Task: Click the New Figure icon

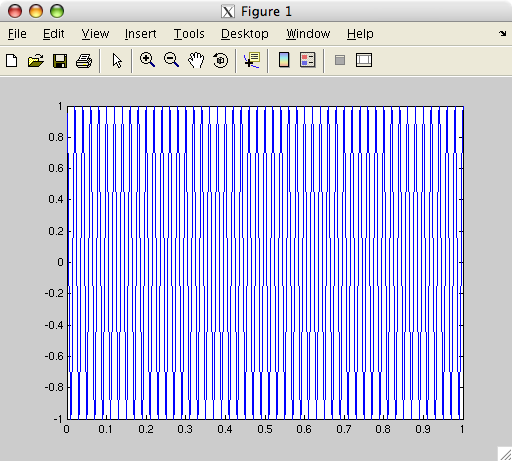Action: pos(12,61)
